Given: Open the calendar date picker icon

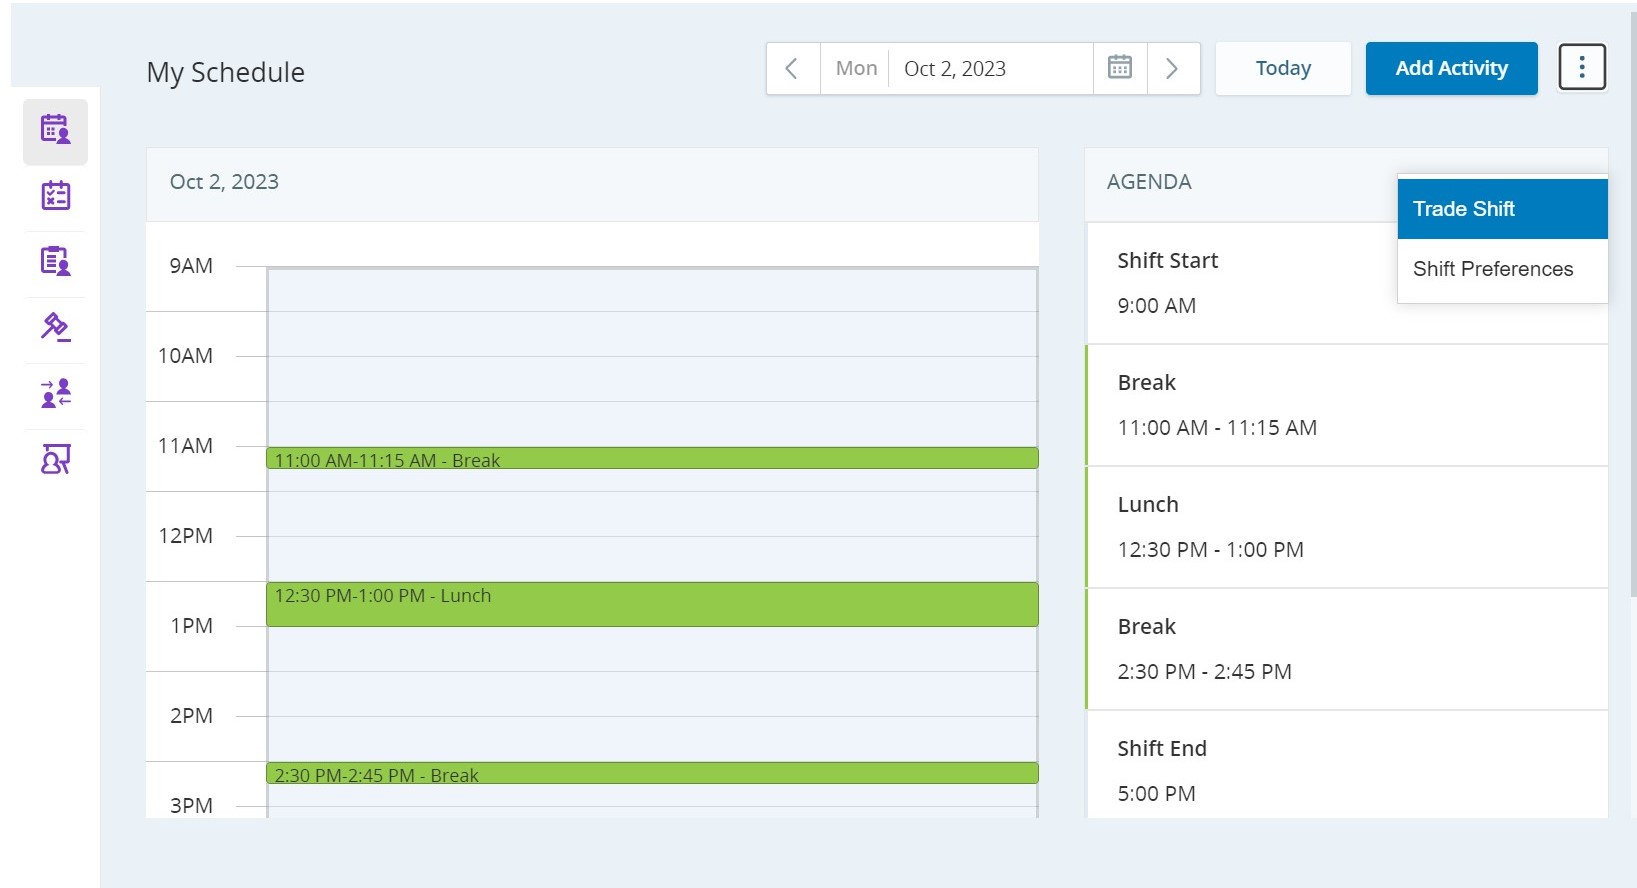Looking at the screenshot, I should [1120, 68].
